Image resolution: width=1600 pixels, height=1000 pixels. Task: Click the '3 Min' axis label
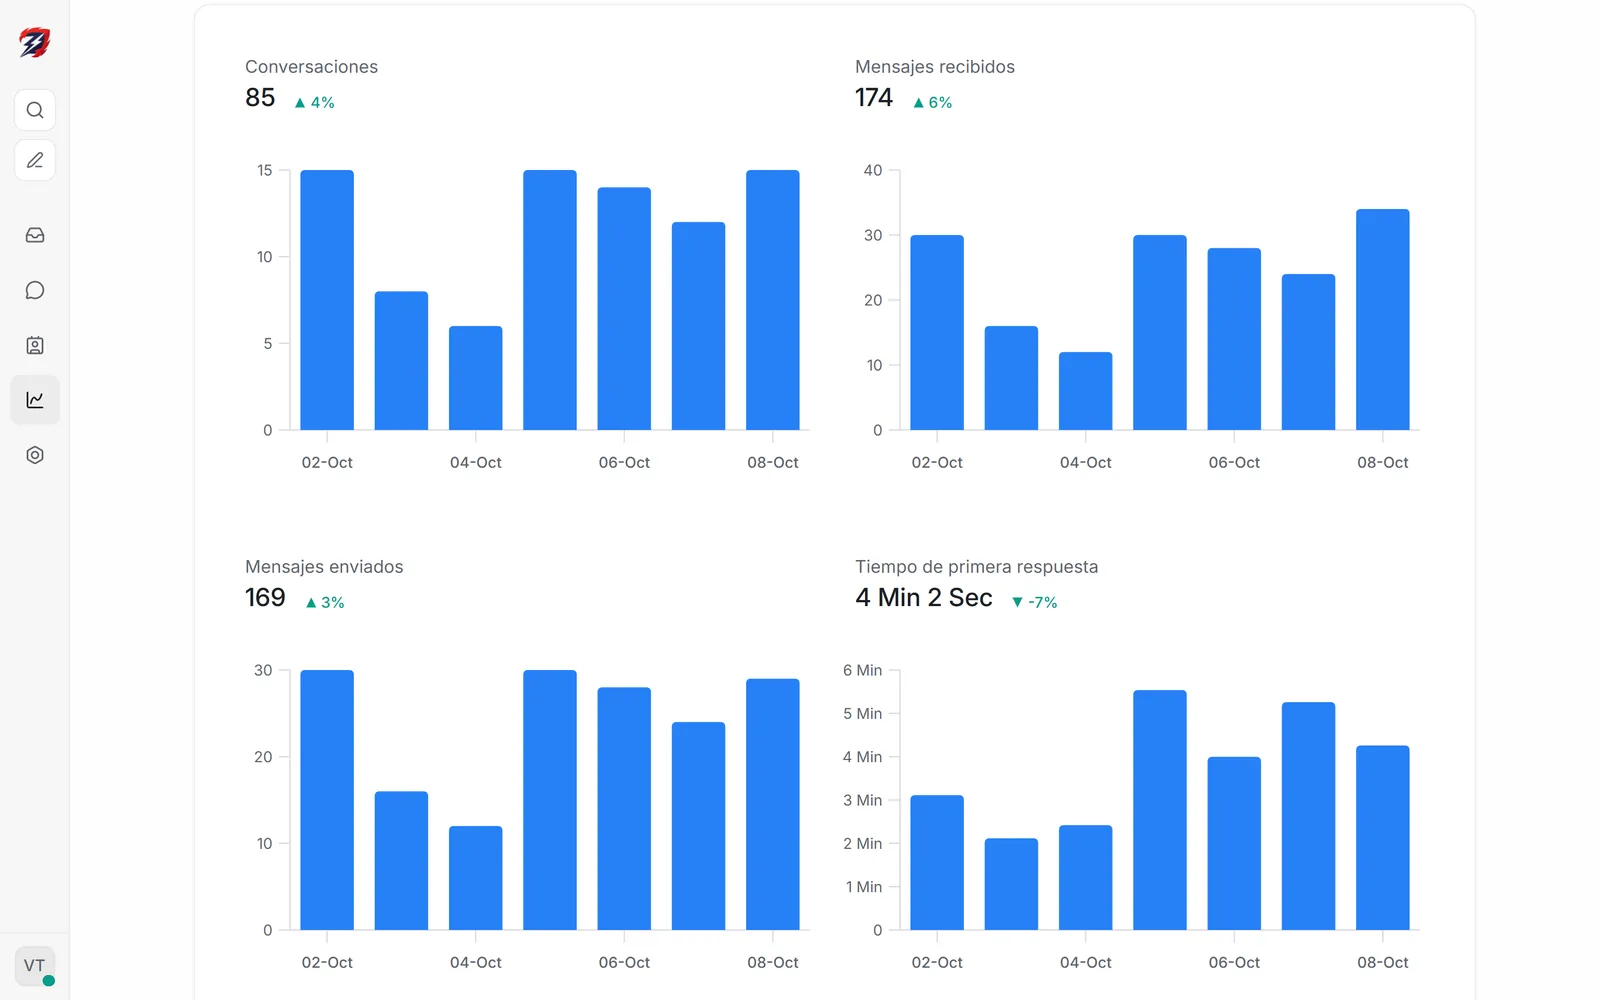click(x=862, y=800)
